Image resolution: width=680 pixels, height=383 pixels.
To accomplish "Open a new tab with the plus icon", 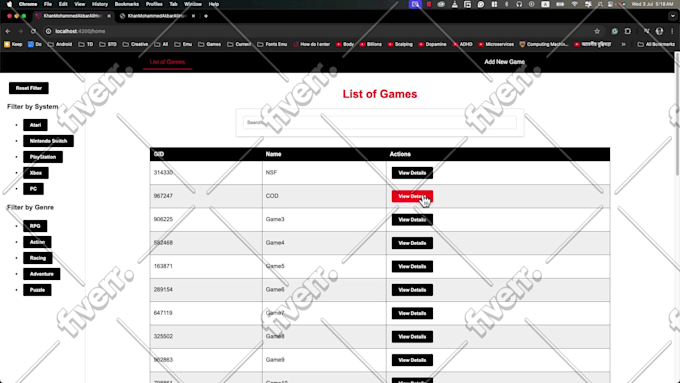I will pyautogui.click(x=206, y=16).
